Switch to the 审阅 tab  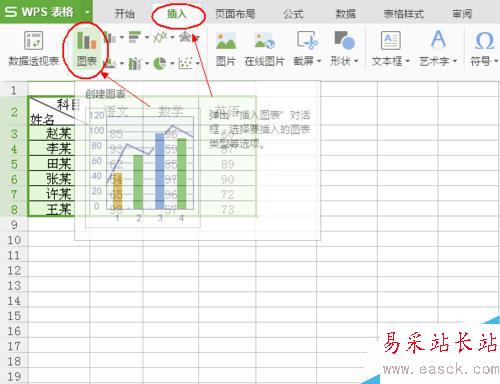[462, 14]
